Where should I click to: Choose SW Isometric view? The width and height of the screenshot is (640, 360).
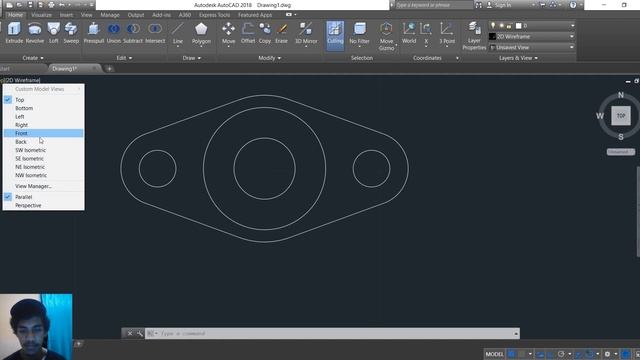point(43,150)
